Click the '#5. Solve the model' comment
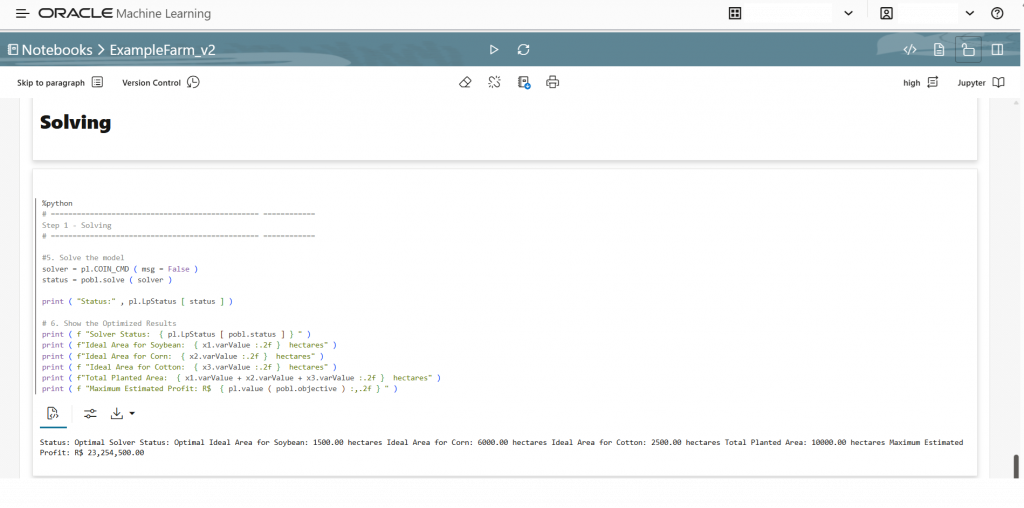The height and width of the screenshot is (508, 1024). 83,258
